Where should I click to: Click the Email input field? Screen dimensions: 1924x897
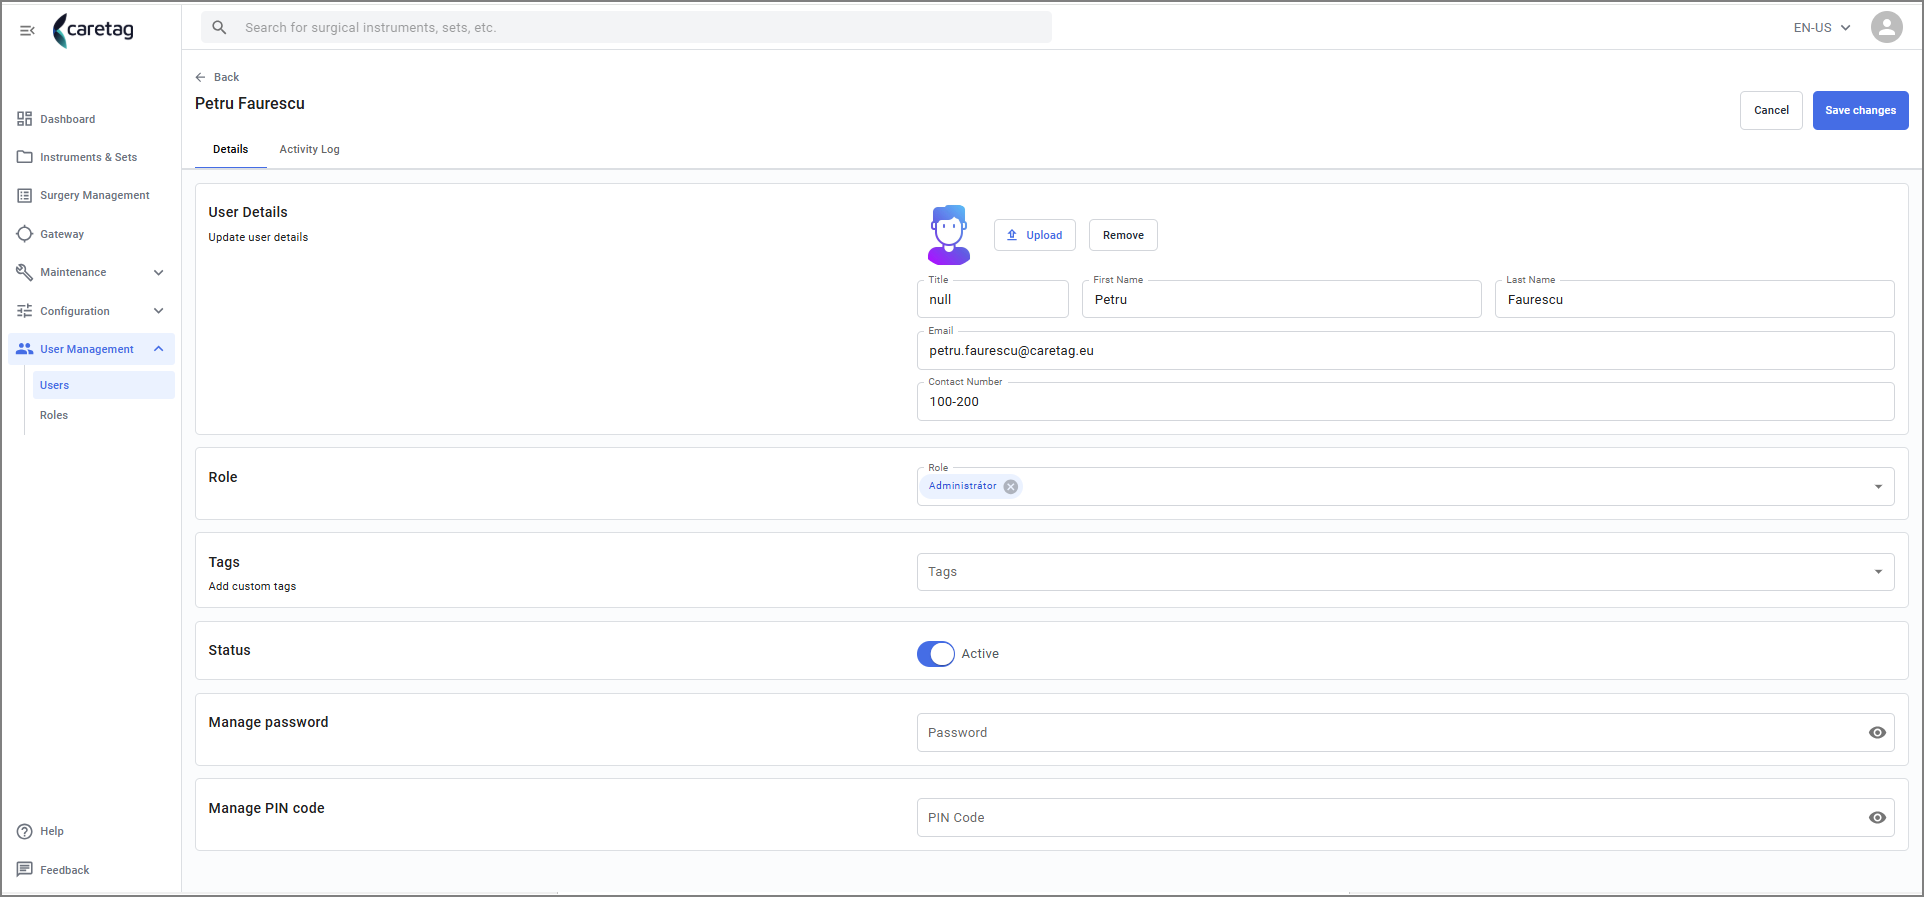(1405, 350)
